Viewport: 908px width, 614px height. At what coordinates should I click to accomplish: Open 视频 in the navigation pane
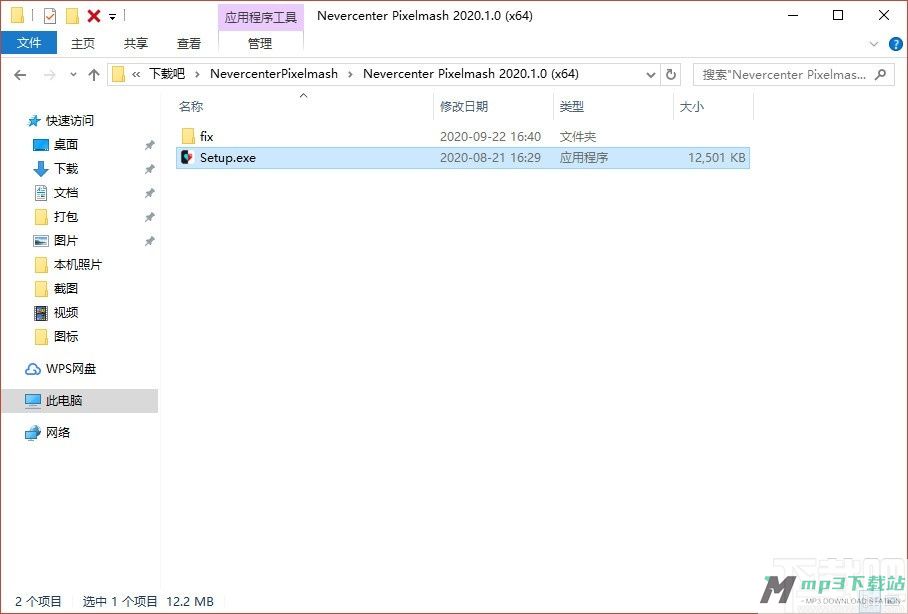click(x=66, y=313)
